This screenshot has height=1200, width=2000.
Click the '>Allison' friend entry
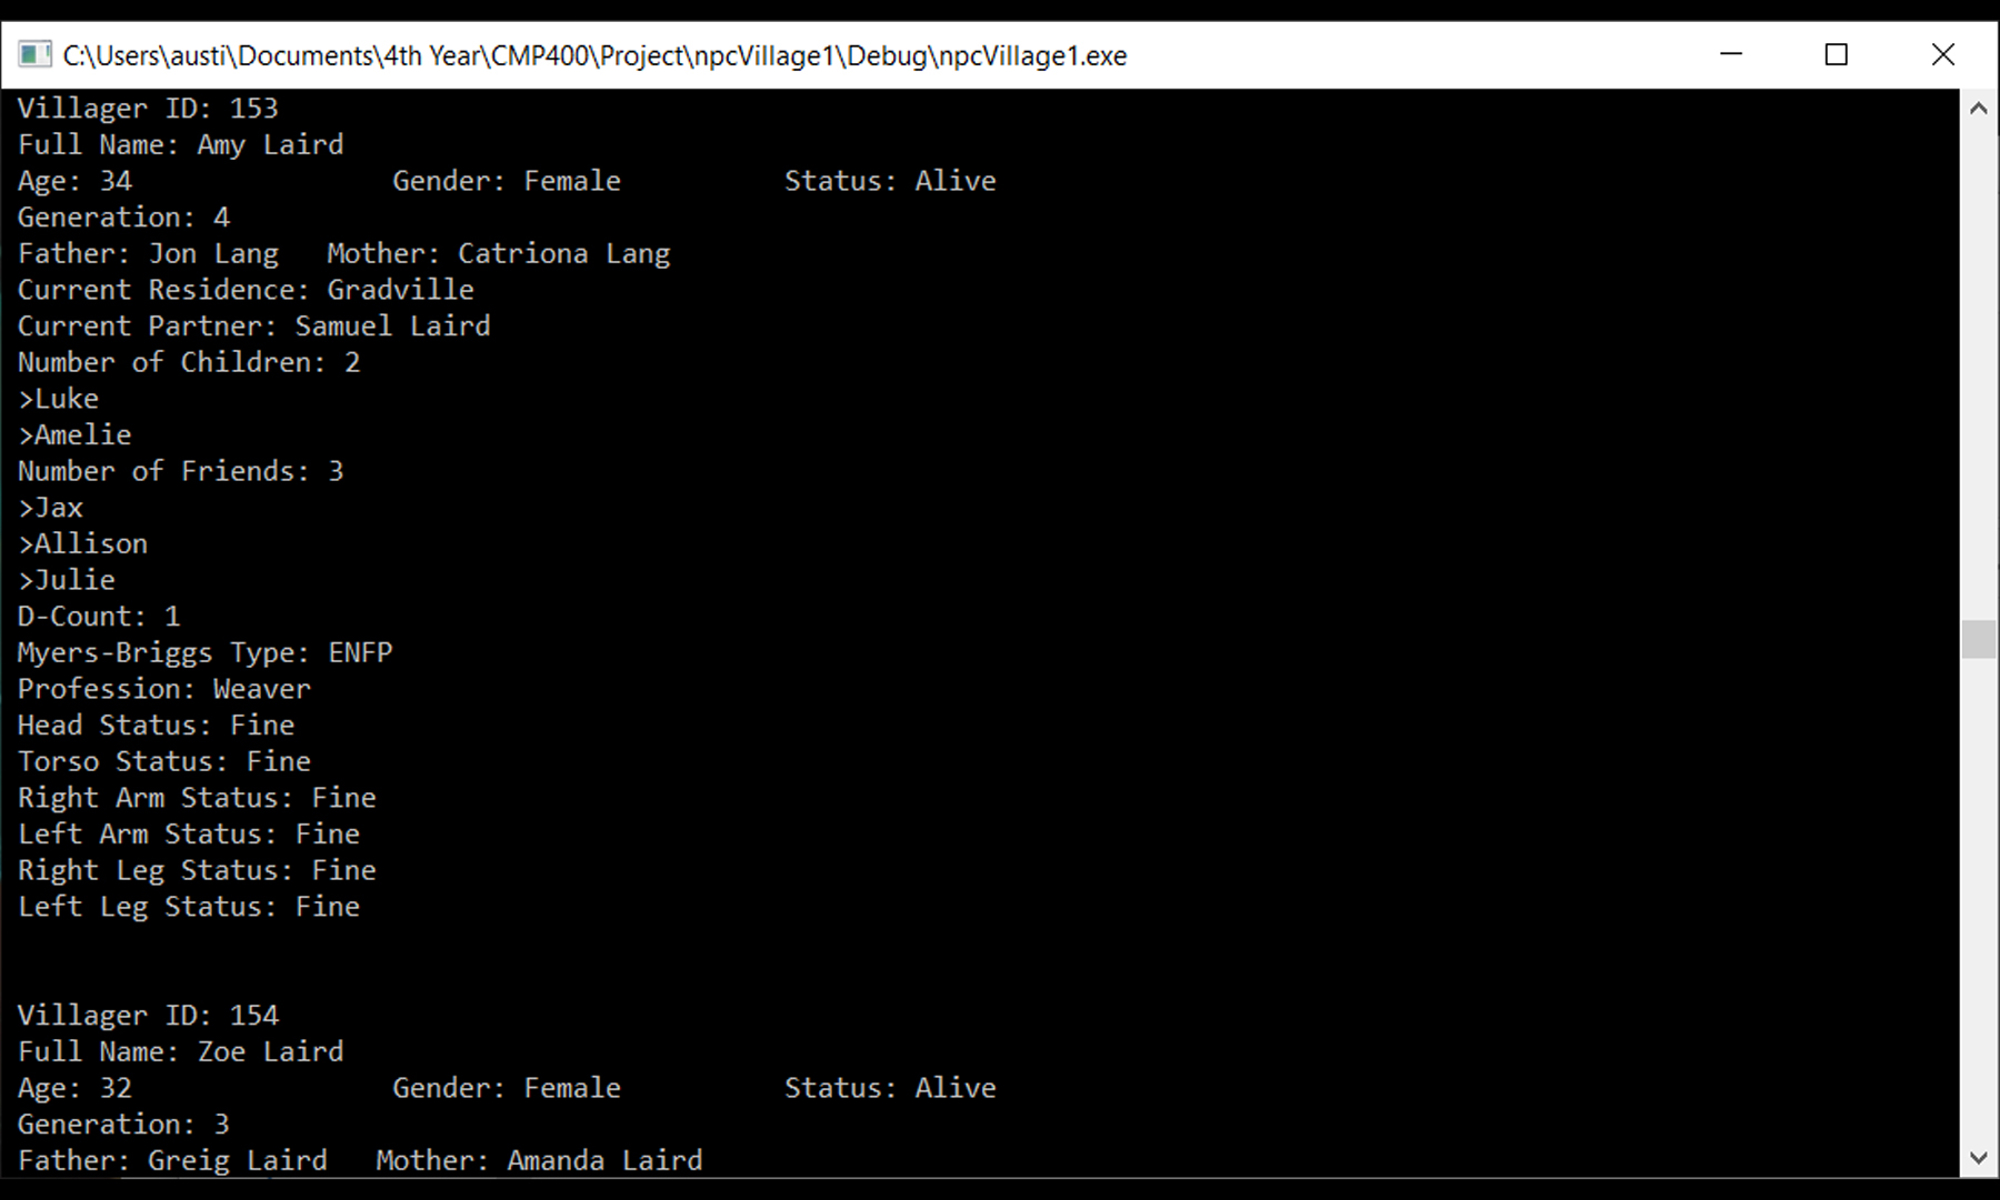point(83,544)
